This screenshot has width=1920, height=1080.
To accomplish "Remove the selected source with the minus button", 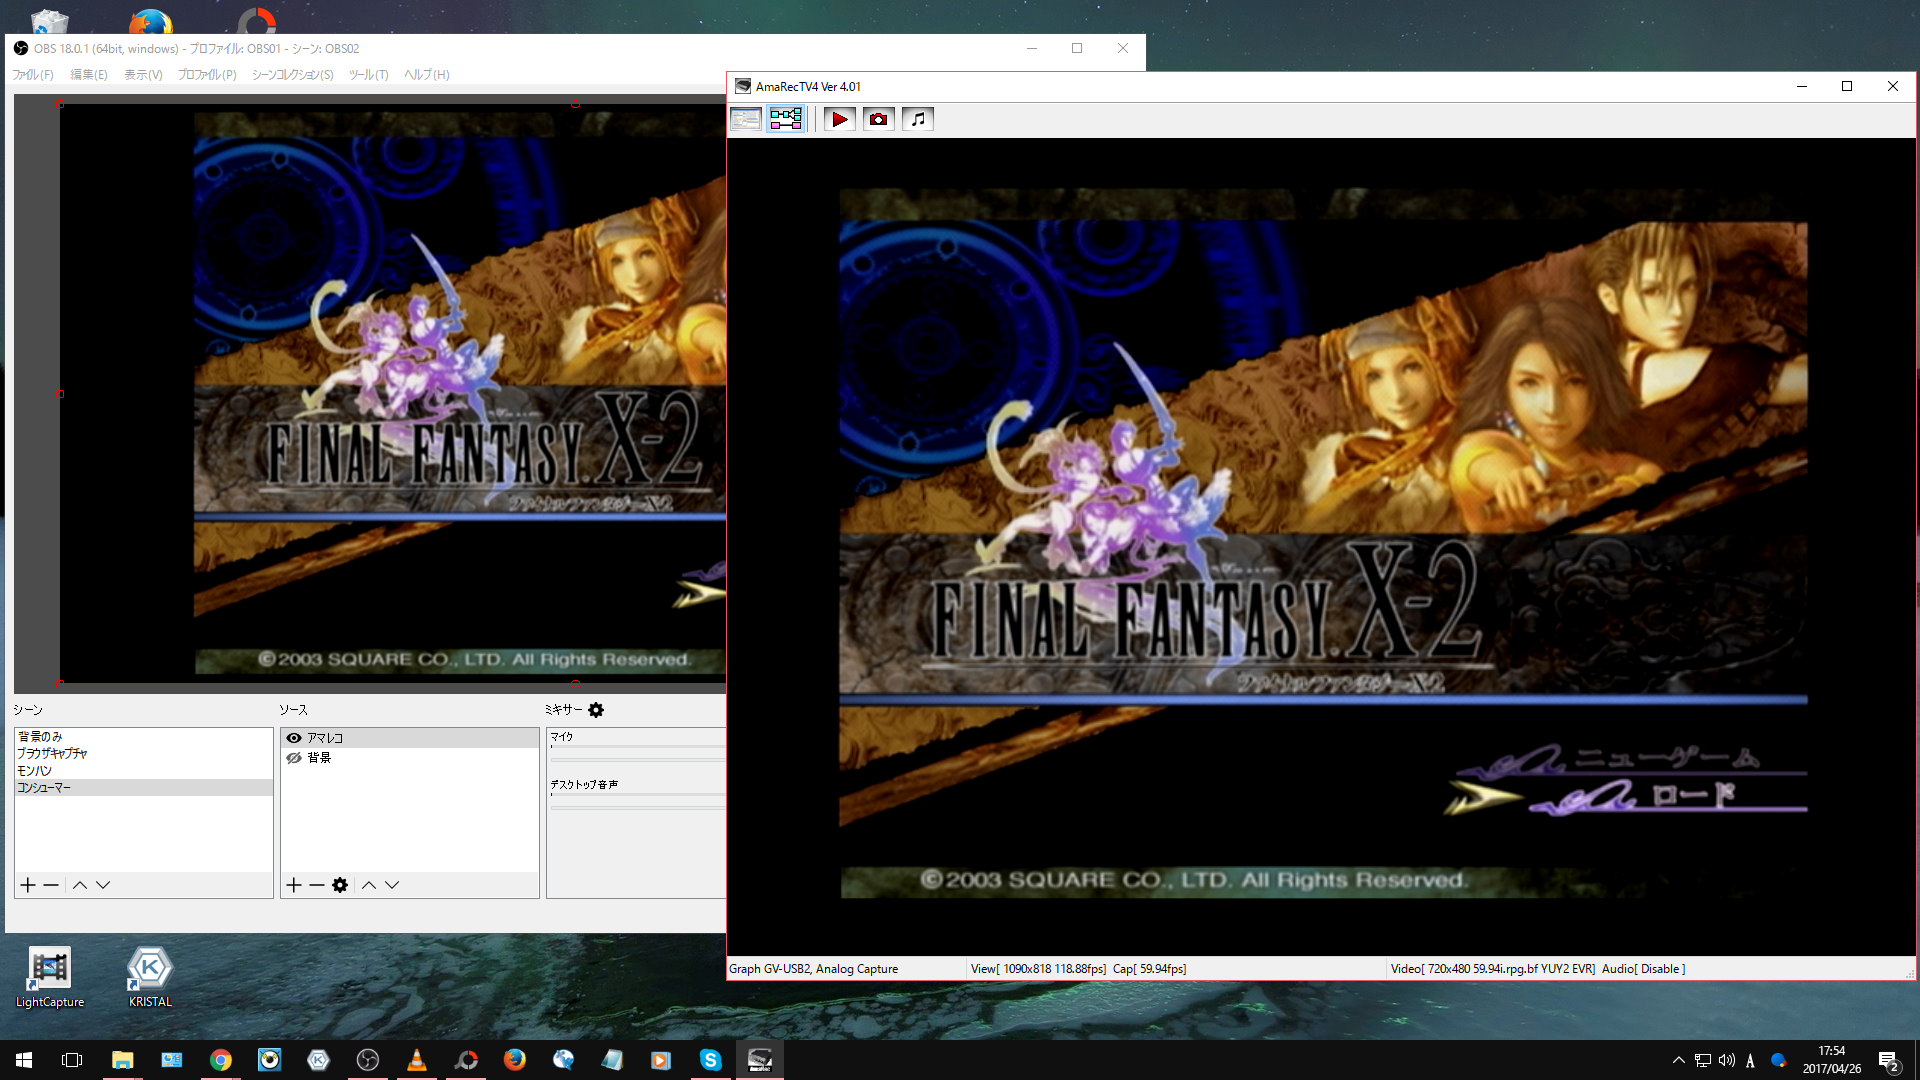I will 317,885.
